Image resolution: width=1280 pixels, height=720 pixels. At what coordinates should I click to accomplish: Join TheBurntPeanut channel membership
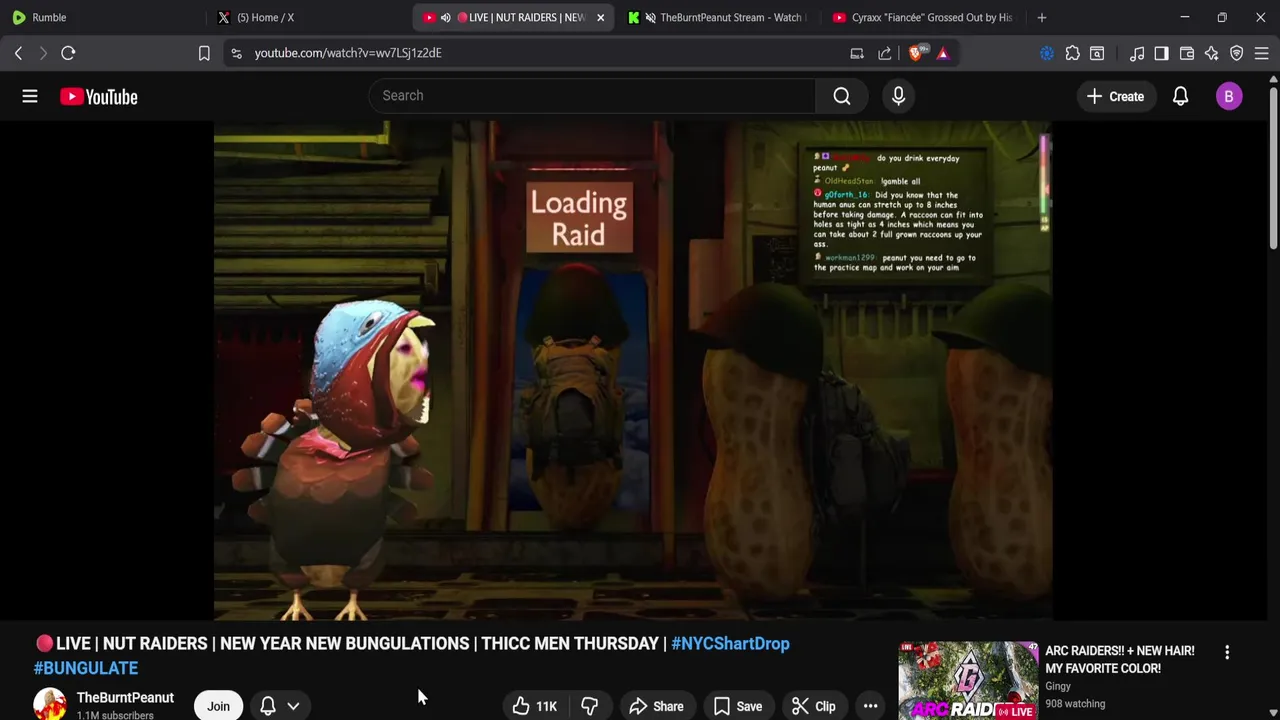pos(218,706)
